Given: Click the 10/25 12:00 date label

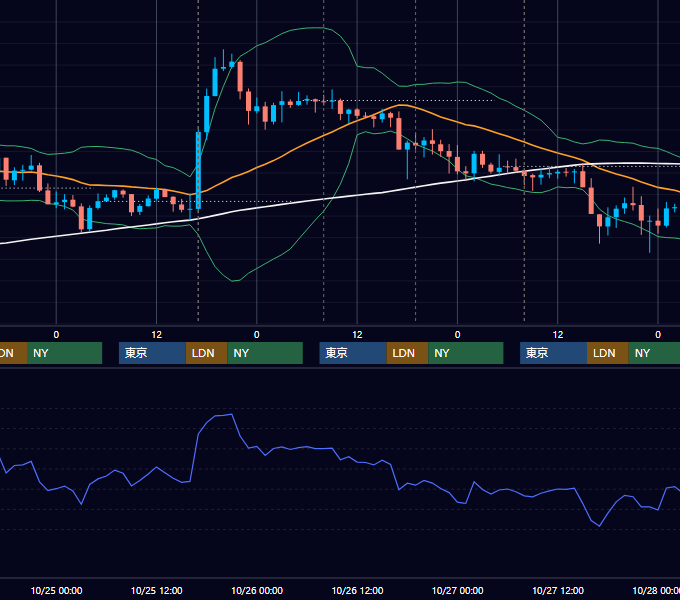Looking at the screenshot, I should 157,590.
